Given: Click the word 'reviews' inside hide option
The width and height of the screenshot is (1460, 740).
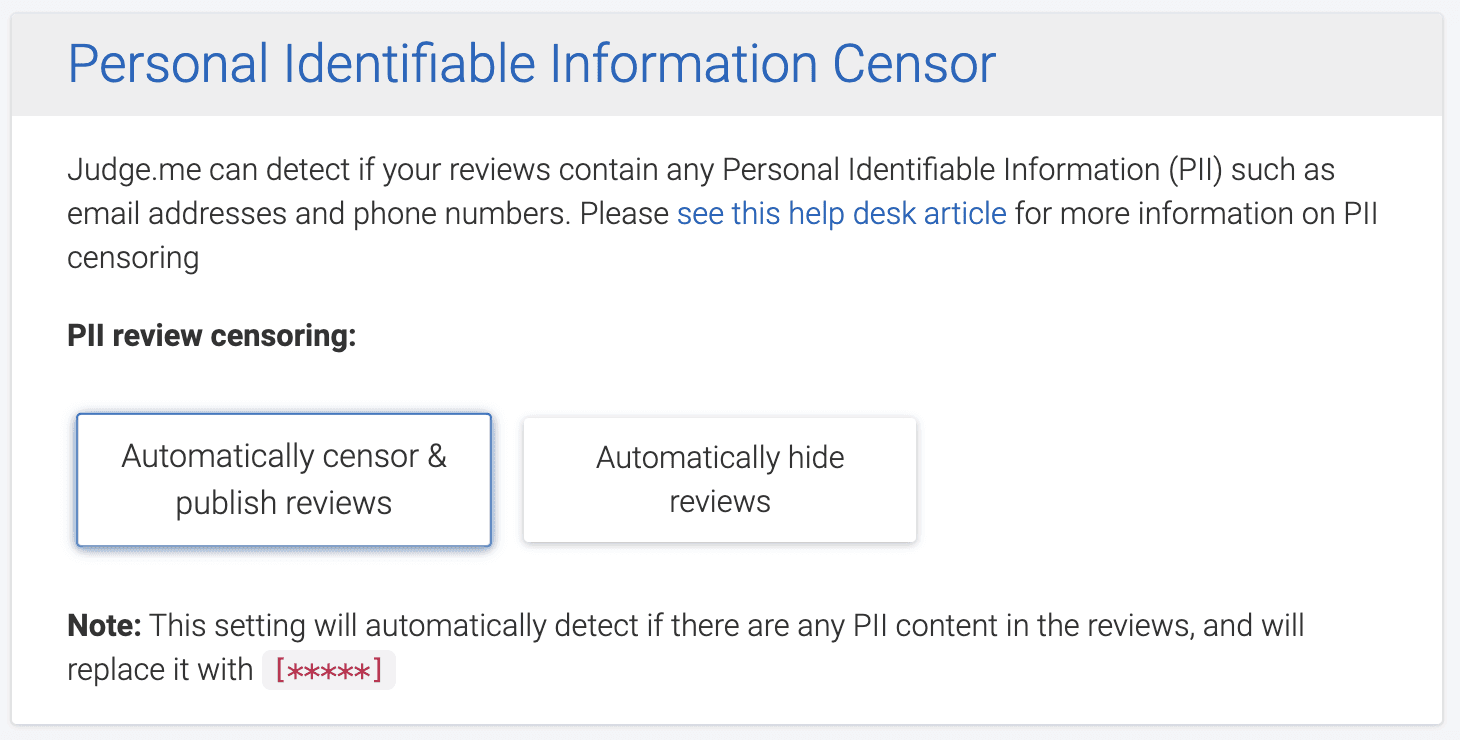Looking at the screenshot, I should tap(719, 501).
